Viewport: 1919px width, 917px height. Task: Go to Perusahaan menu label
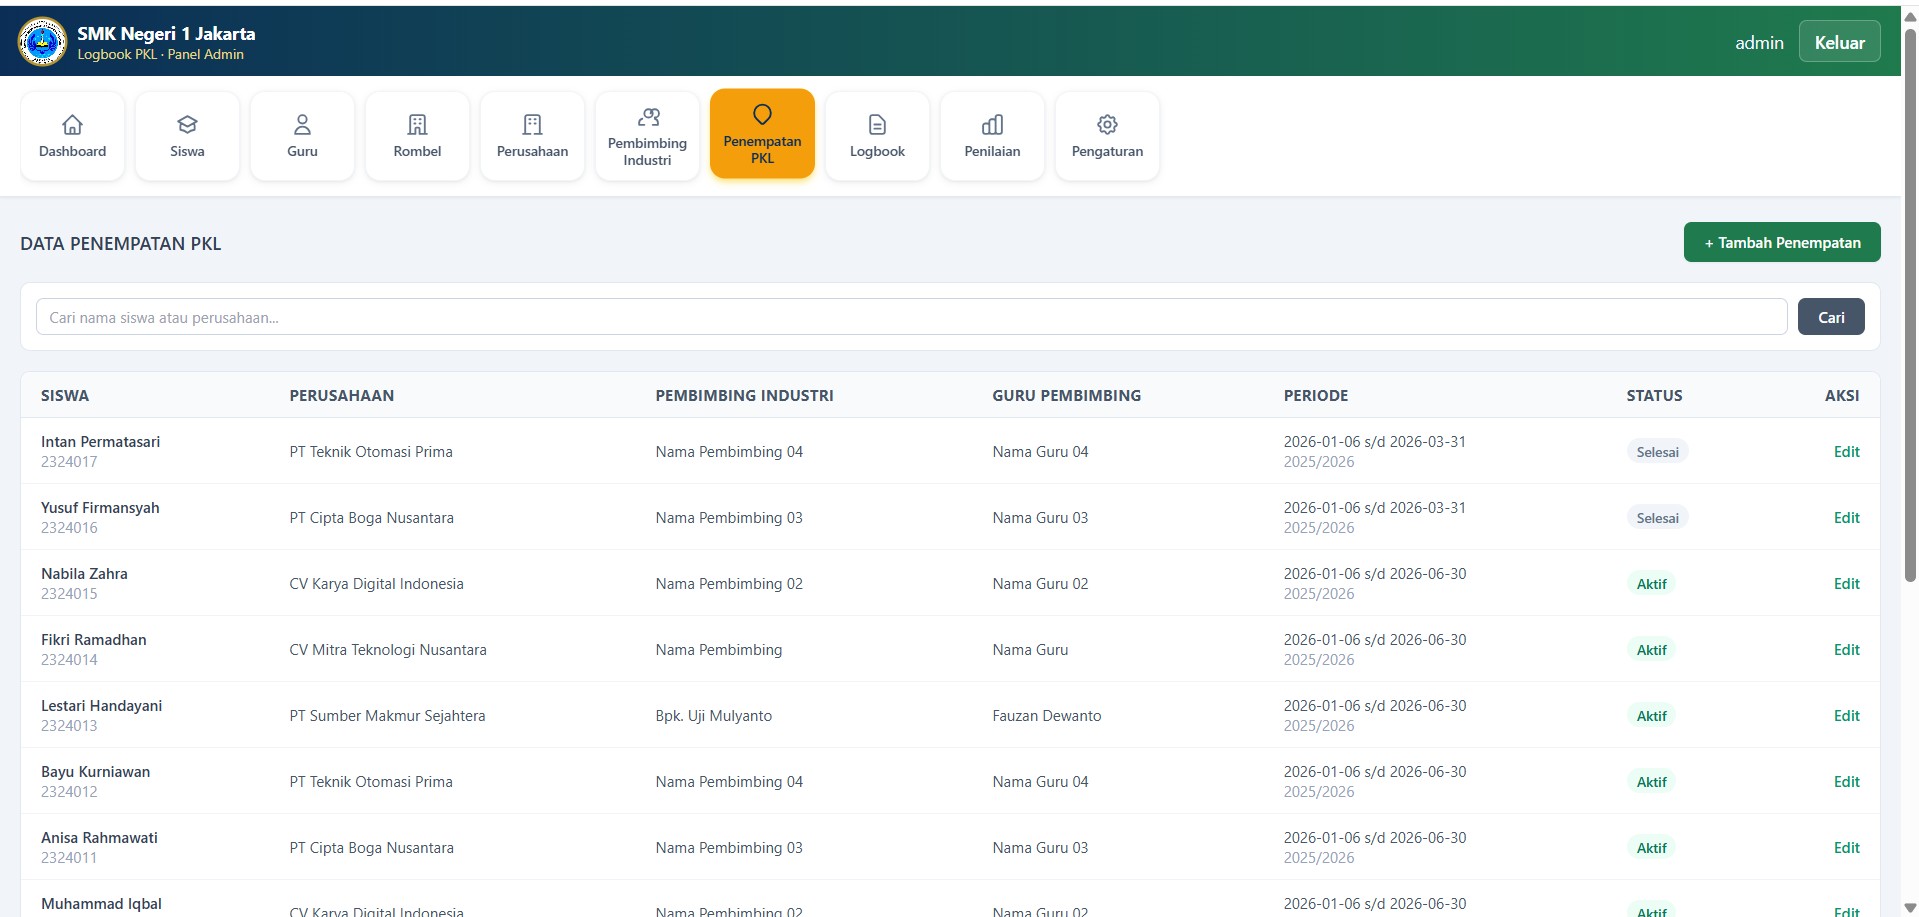[532, 151]
